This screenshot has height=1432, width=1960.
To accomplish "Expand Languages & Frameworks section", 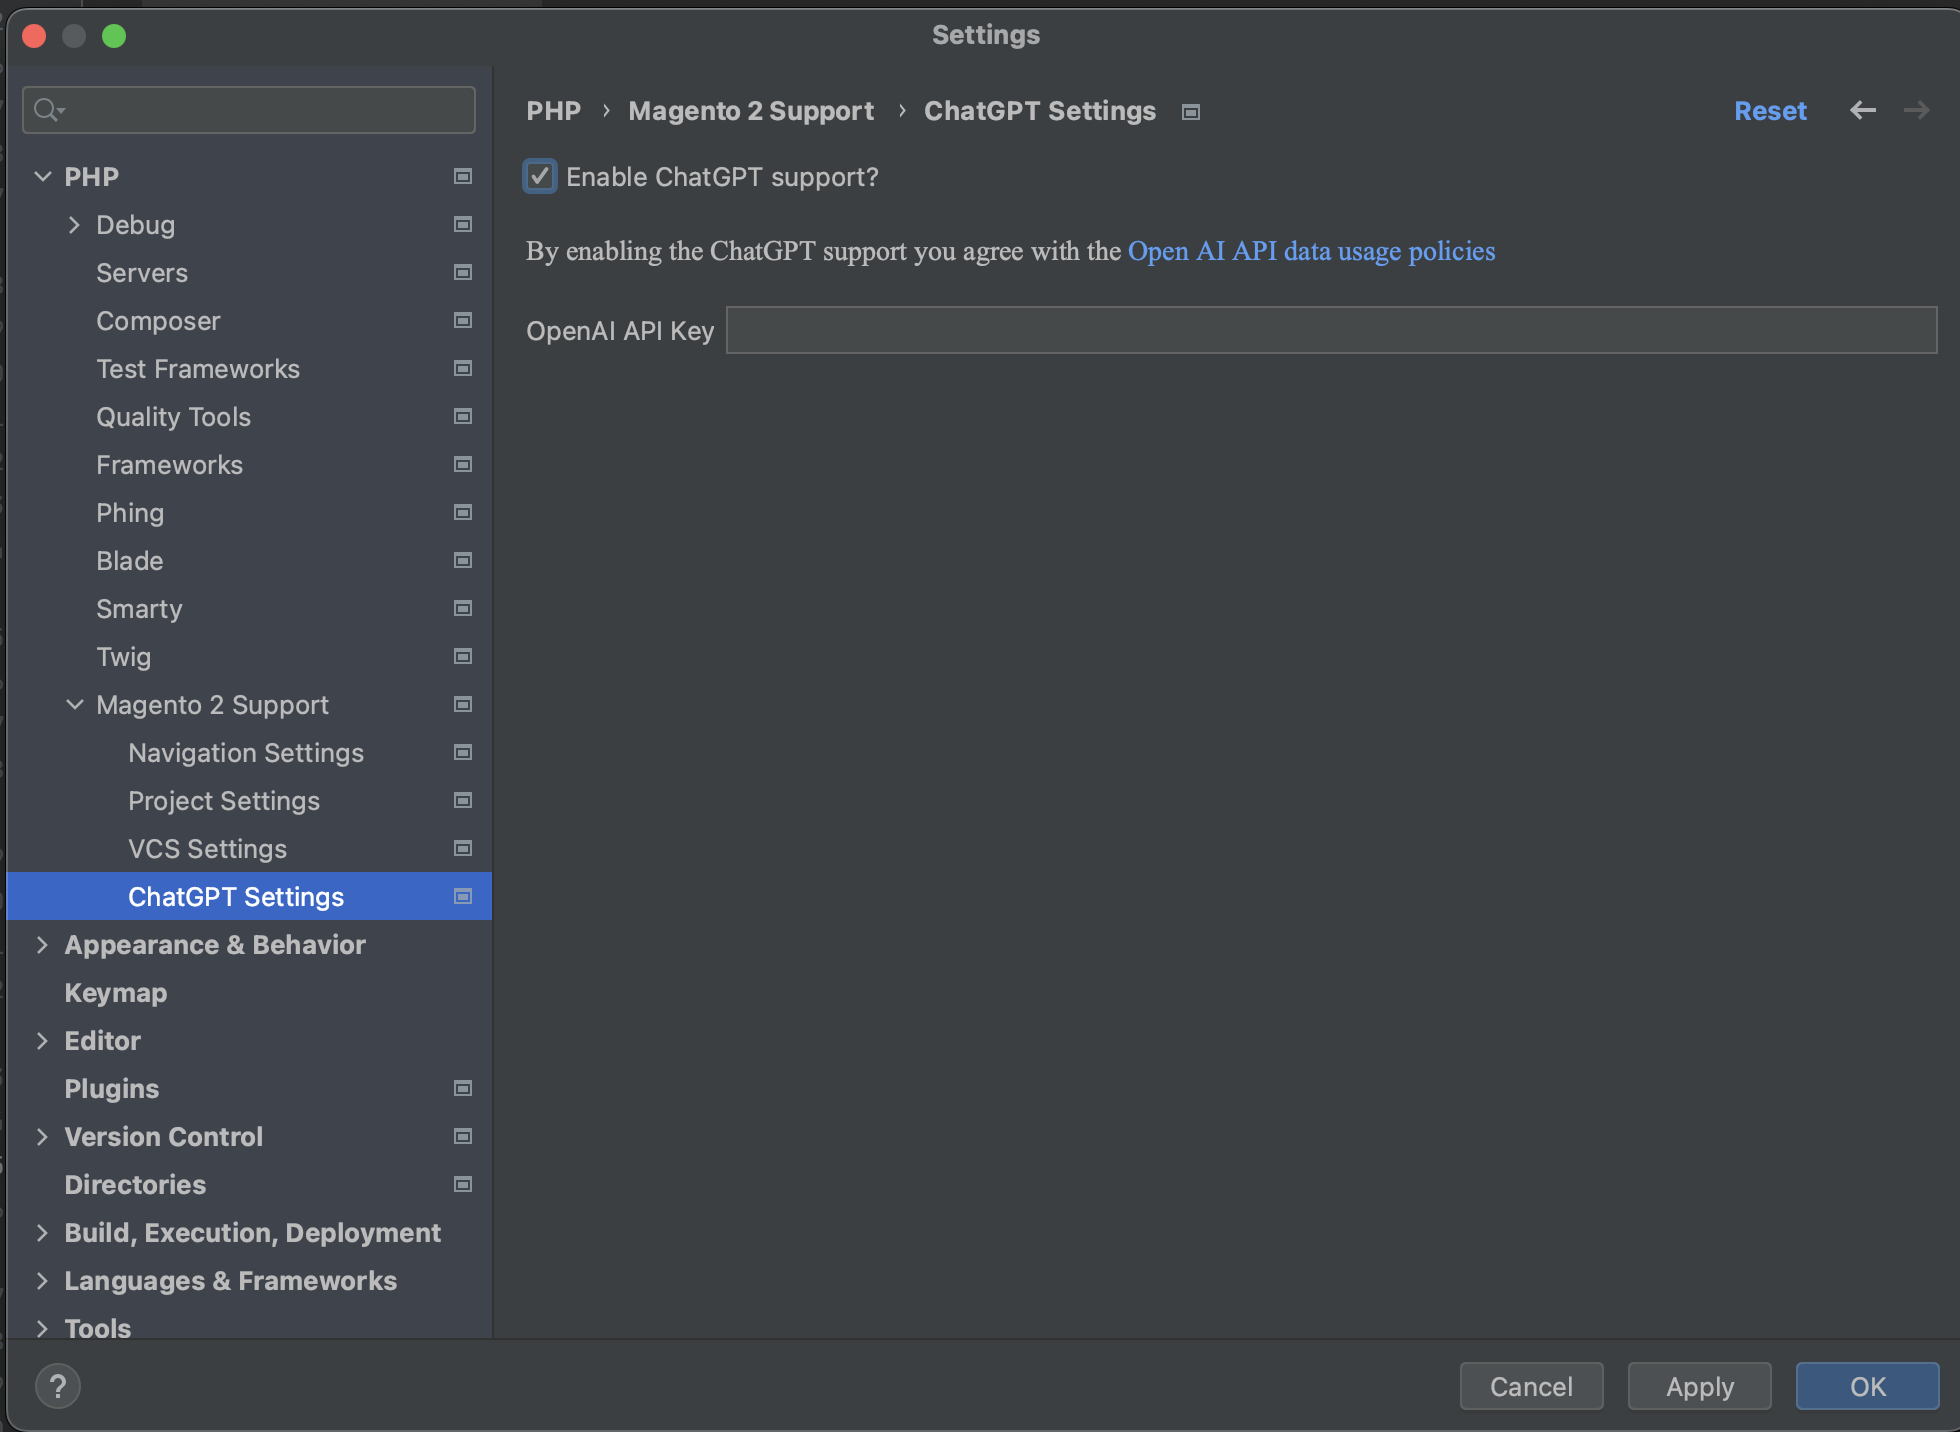I will click(x=42, y=1281).
